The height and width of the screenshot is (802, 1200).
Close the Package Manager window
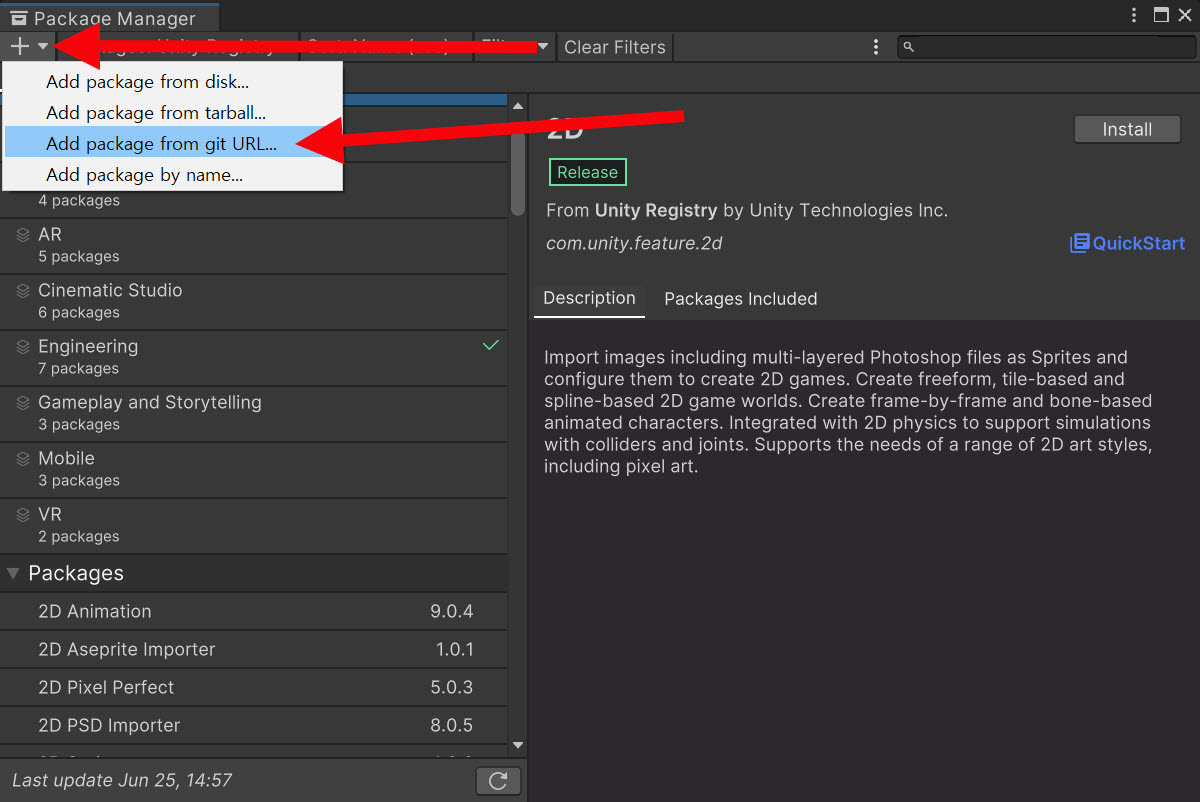tap(1187, 15)
